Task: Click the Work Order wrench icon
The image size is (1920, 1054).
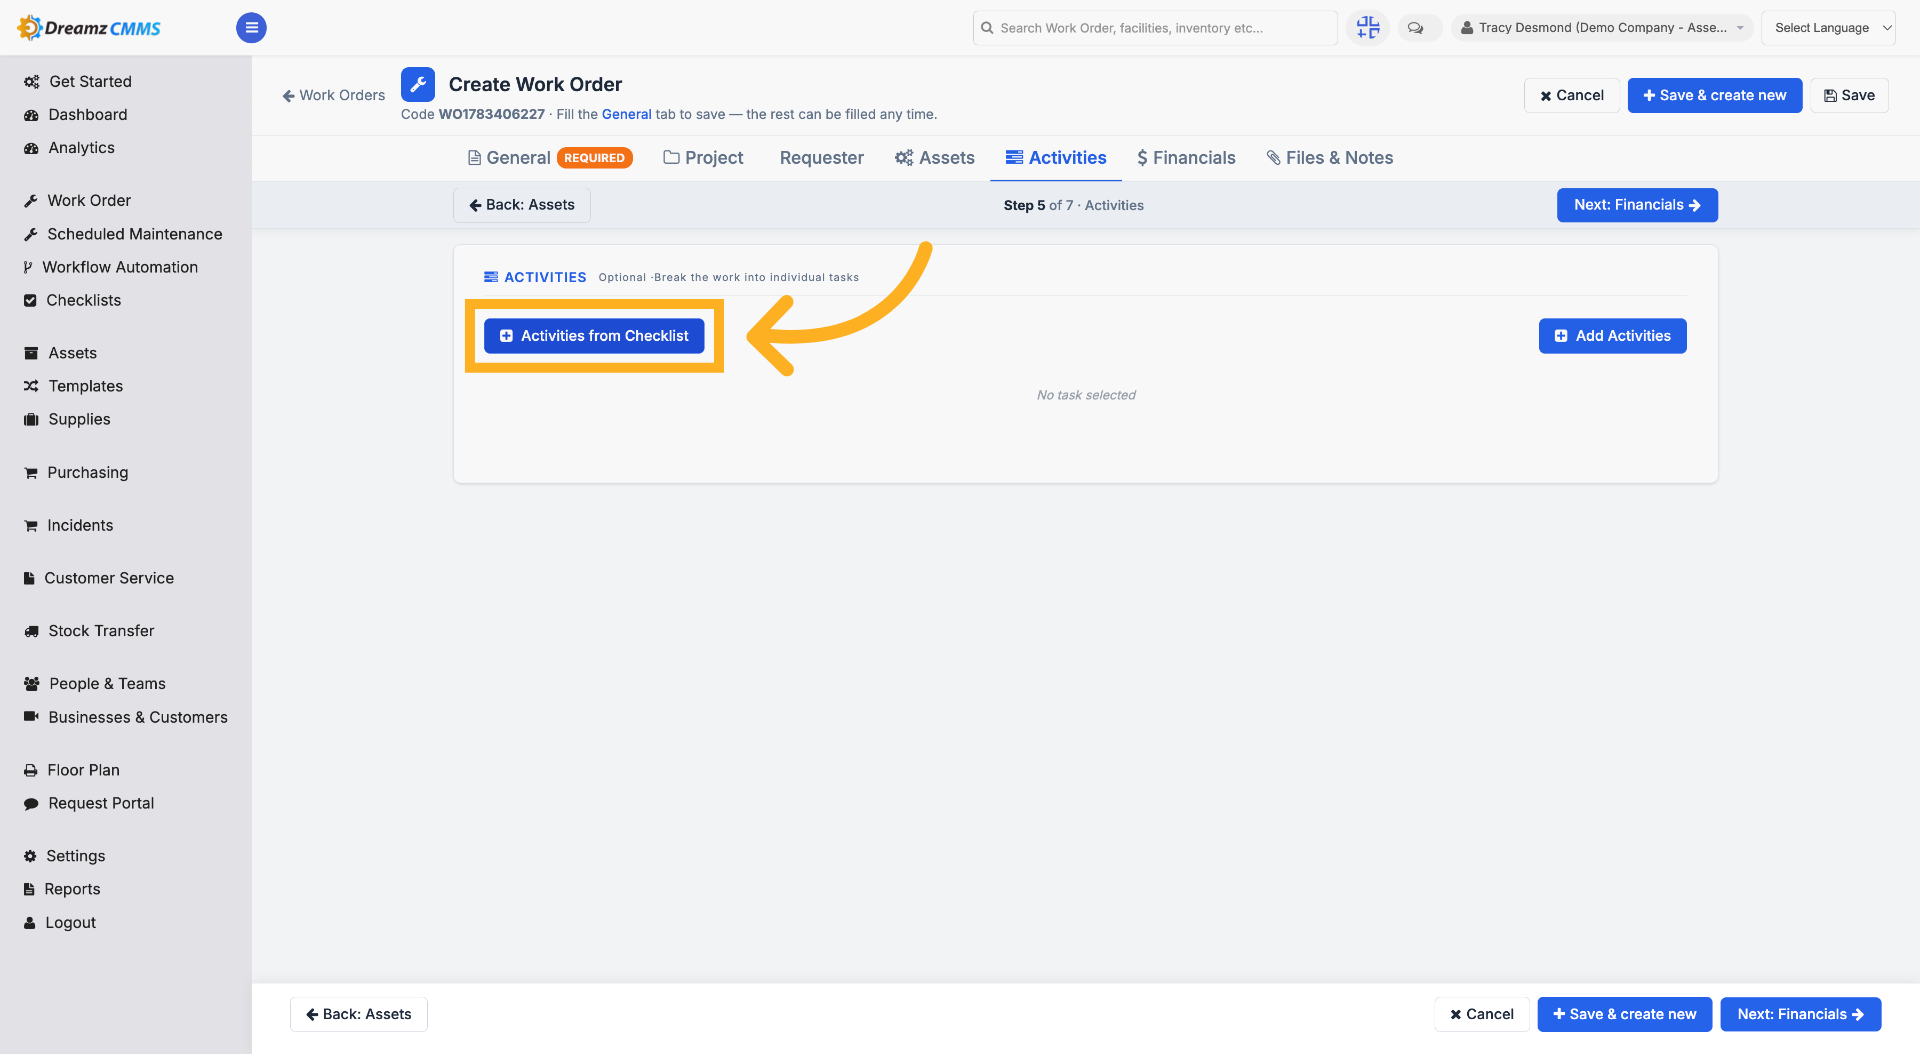Action: pyautogui.click(x=31, y=201)
